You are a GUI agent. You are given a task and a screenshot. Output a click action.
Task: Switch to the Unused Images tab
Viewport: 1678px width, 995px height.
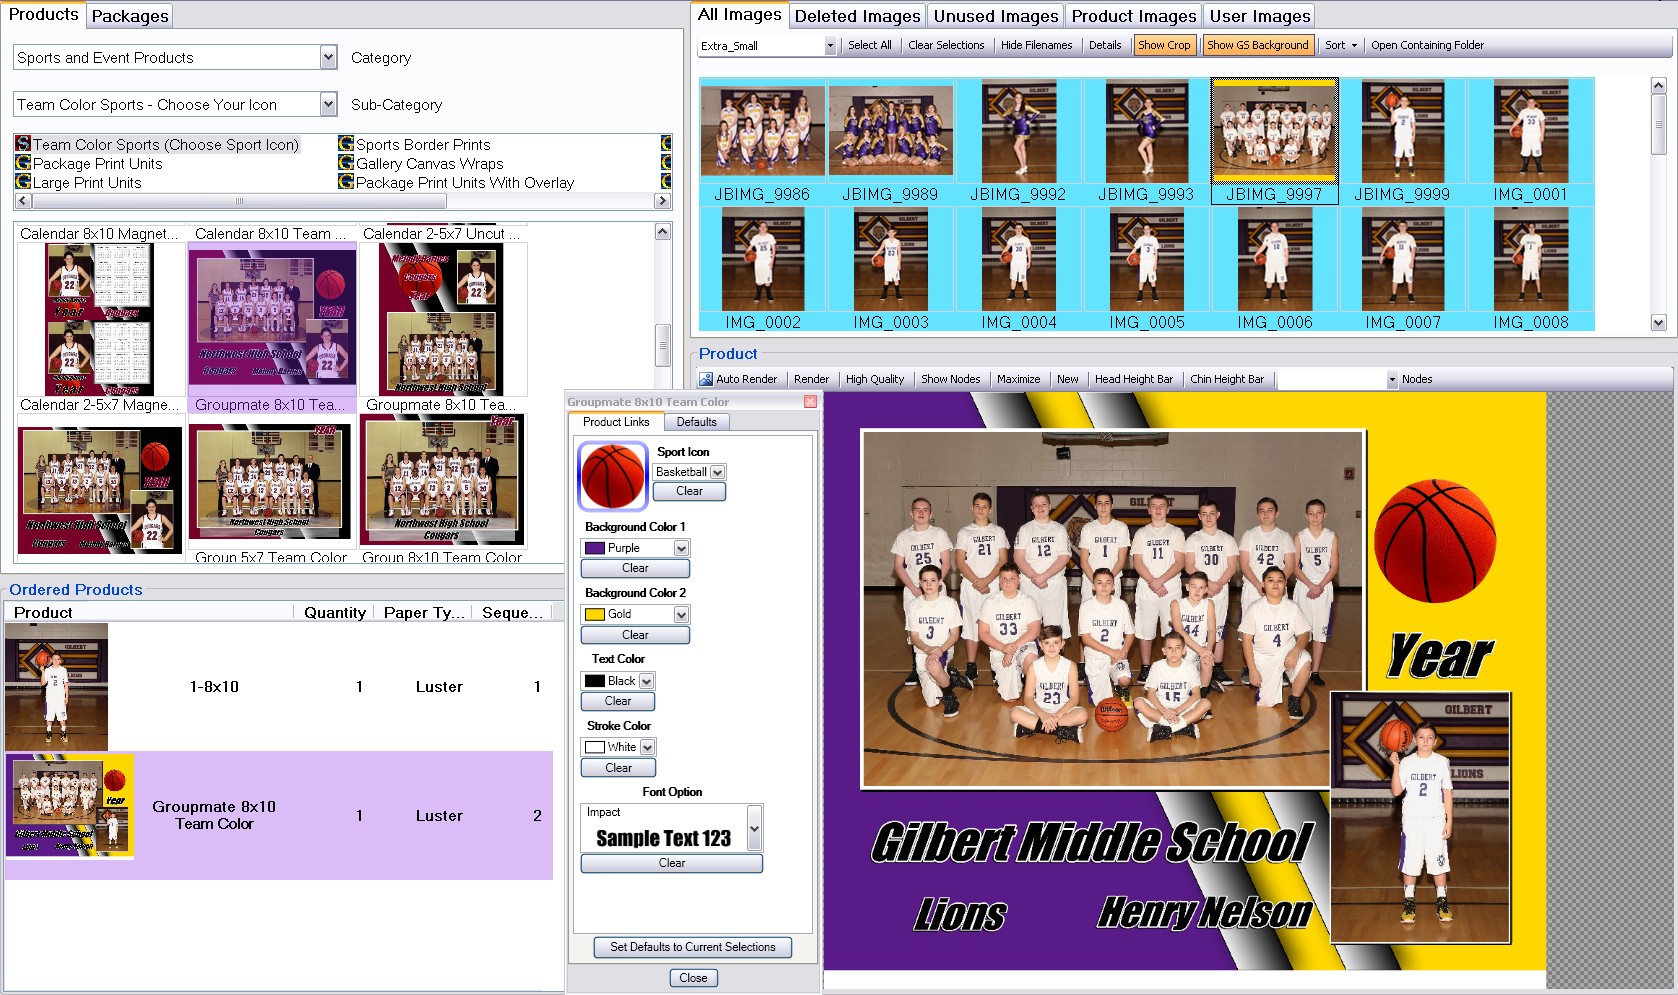tap(995, 16)
